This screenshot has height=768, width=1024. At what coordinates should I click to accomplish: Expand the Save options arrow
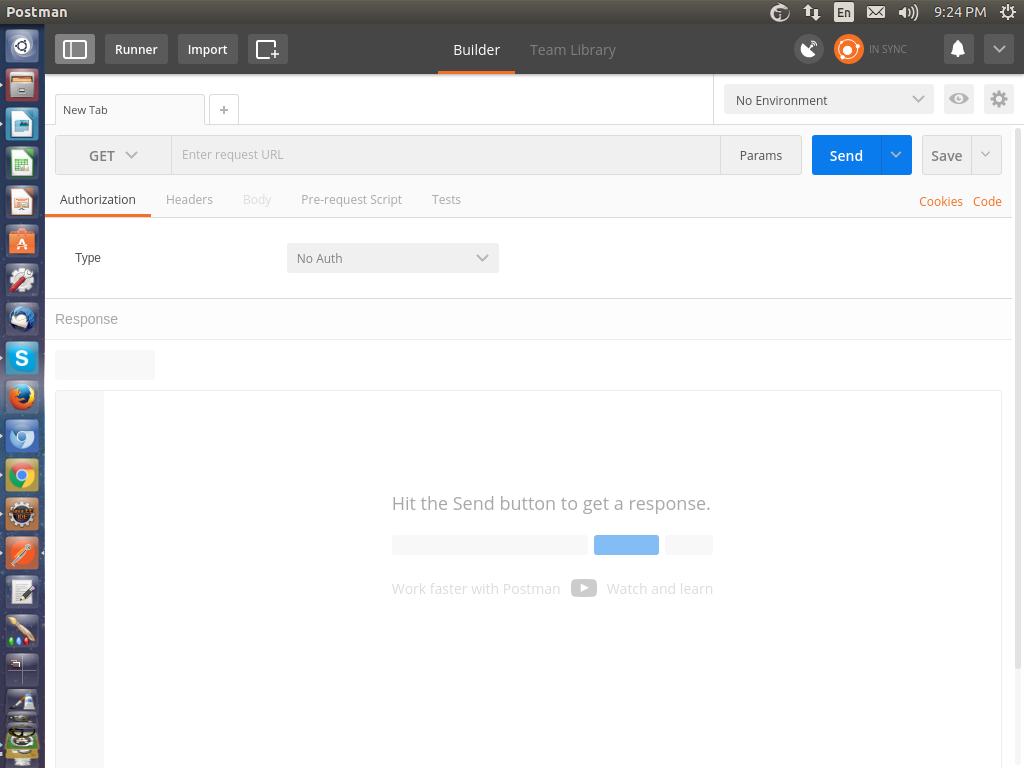pyautogui.click(x=986, y=155)
